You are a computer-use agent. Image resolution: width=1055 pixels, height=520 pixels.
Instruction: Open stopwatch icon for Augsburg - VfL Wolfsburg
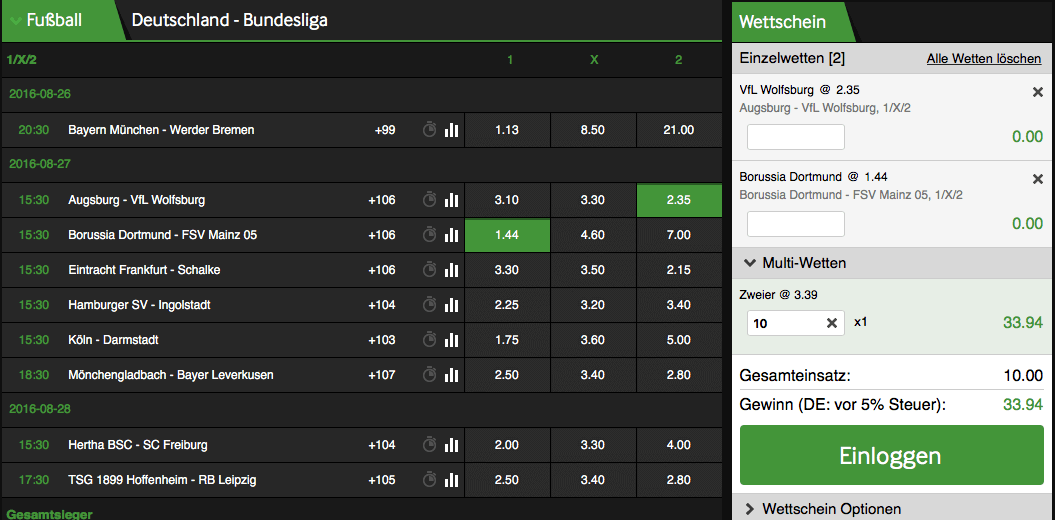click(429, 200)
